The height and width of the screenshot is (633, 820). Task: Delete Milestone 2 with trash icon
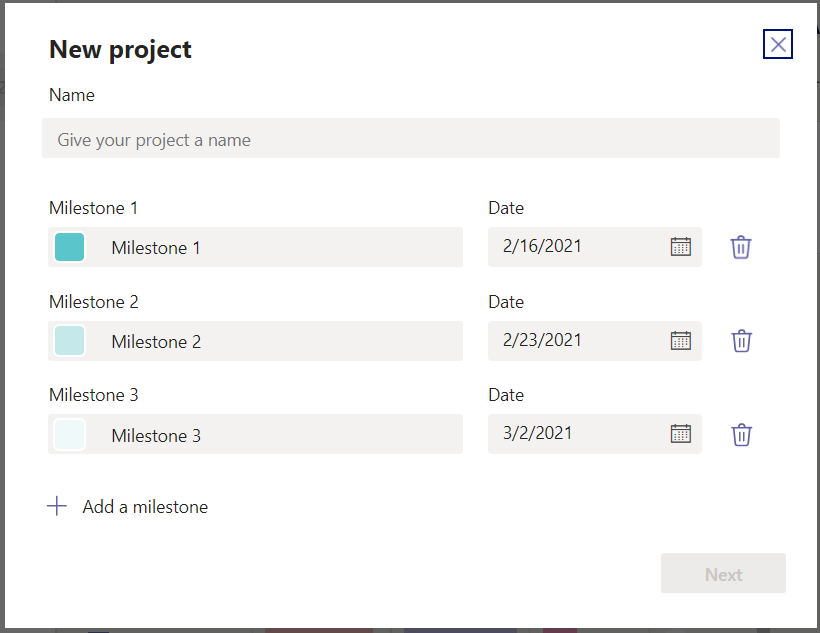click(741, 341)
